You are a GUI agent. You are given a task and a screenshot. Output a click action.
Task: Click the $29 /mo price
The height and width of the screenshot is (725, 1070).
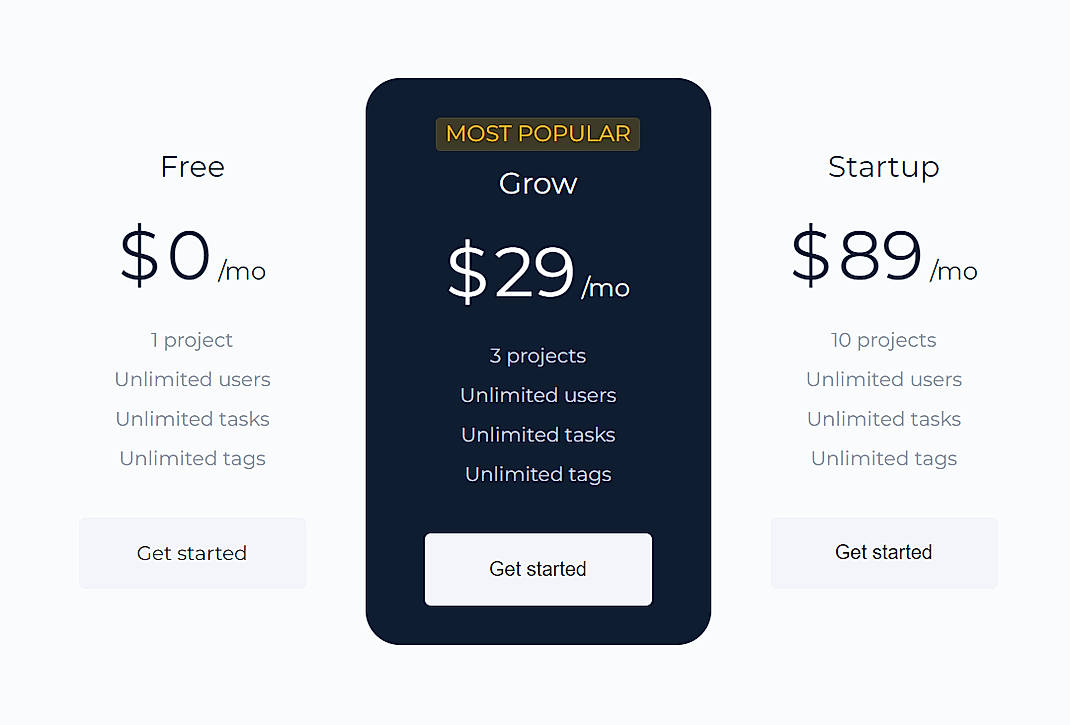538,272
